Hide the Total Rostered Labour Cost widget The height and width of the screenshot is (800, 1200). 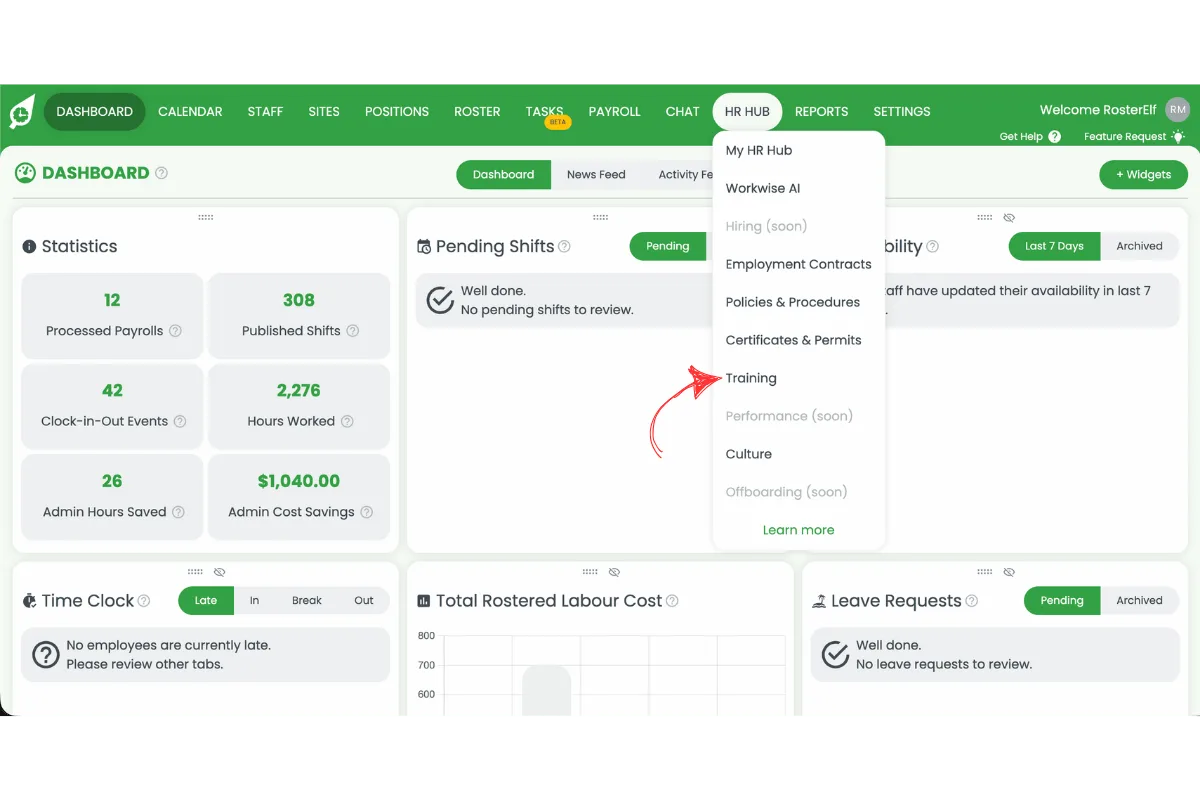click(614, 572)
